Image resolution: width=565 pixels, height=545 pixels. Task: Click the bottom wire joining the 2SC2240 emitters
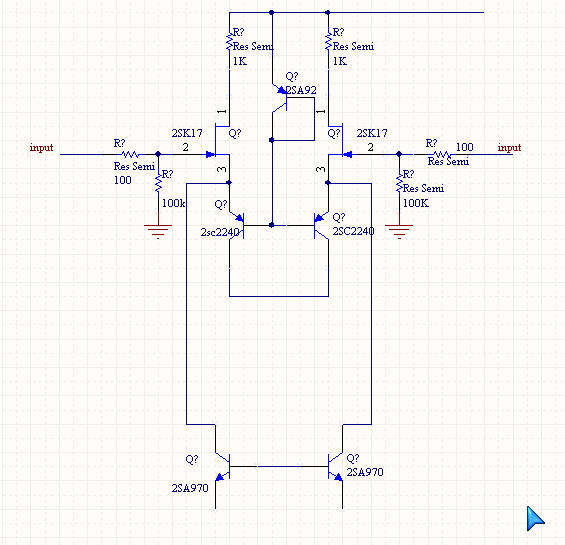[279, 296]
